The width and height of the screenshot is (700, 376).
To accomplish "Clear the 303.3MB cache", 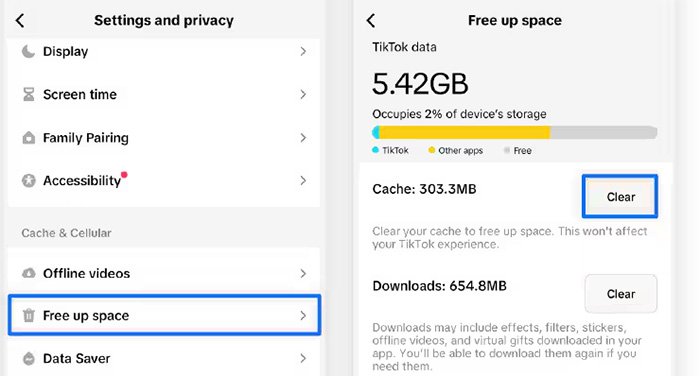I will coord(620,196).
